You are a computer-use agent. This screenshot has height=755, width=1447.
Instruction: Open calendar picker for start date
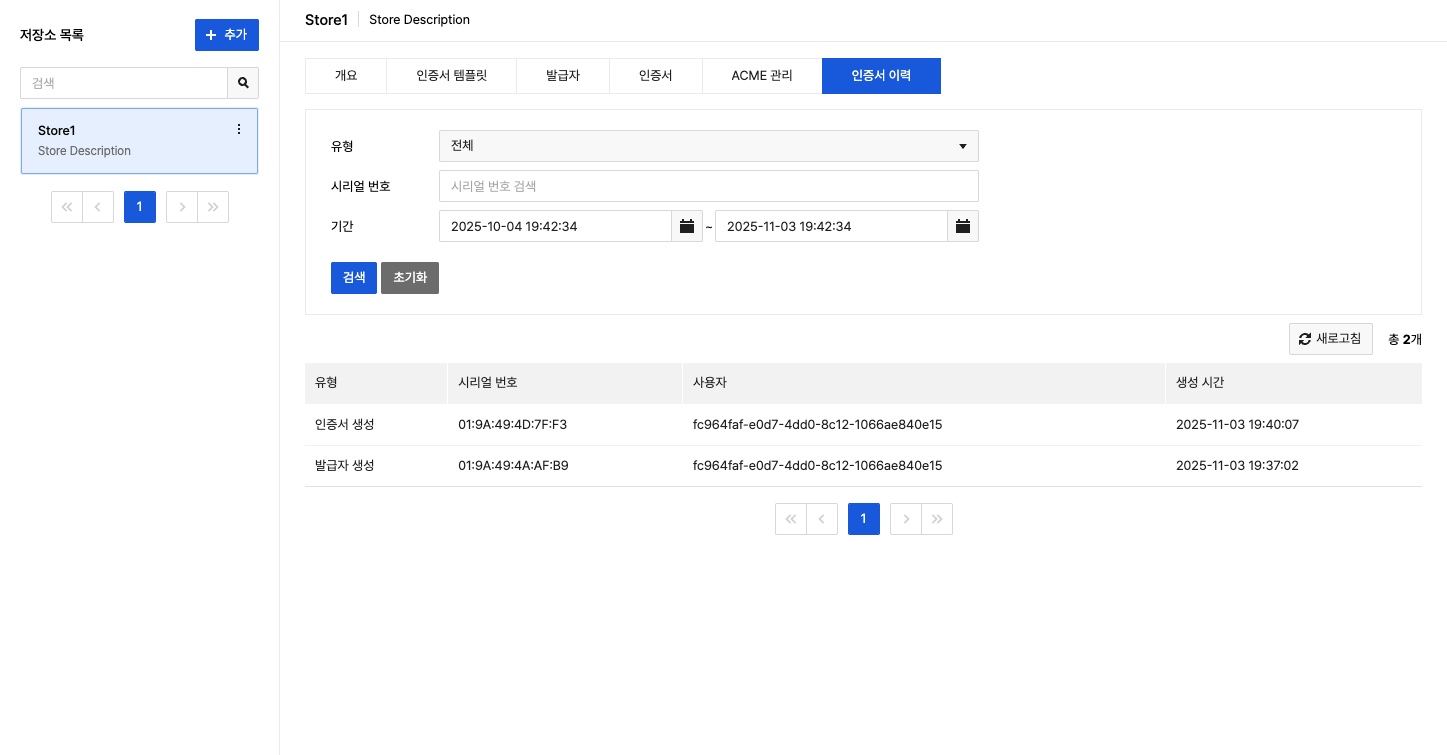687,226
